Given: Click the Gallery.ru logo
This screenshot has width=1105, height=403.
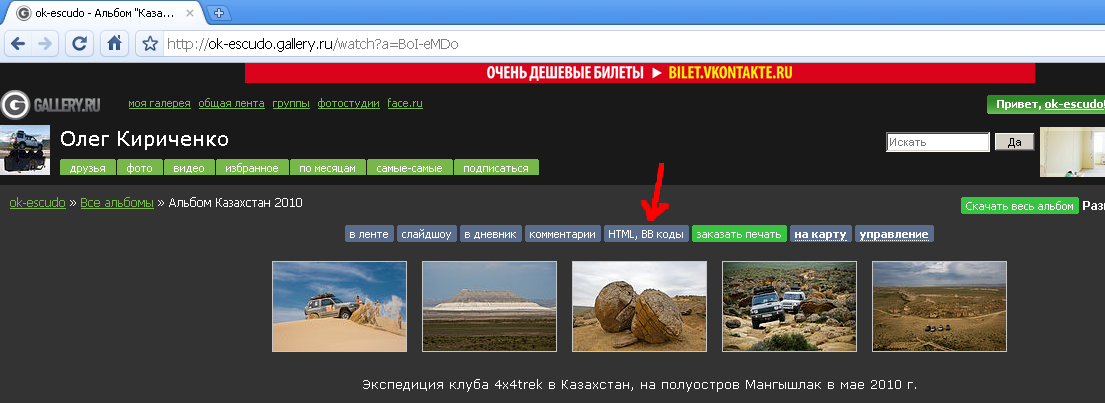Looking at the screenshot, I should [x=52, y=105].
